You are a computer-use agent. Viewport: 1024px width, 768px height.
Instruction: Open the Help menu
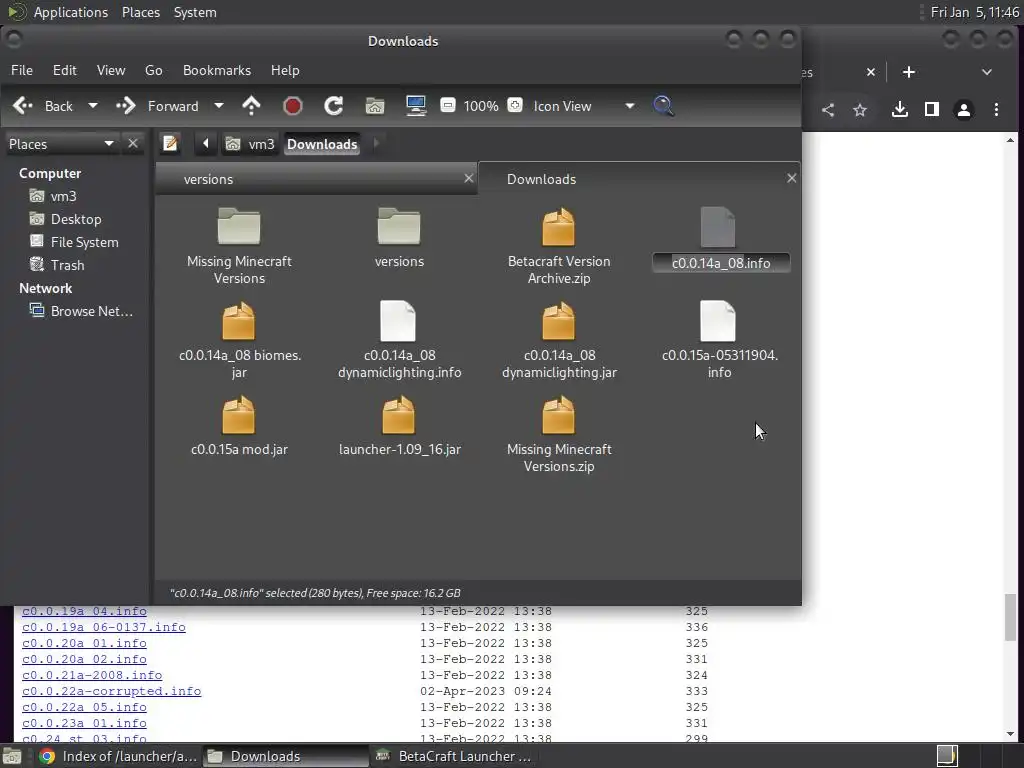pos(285,70)
